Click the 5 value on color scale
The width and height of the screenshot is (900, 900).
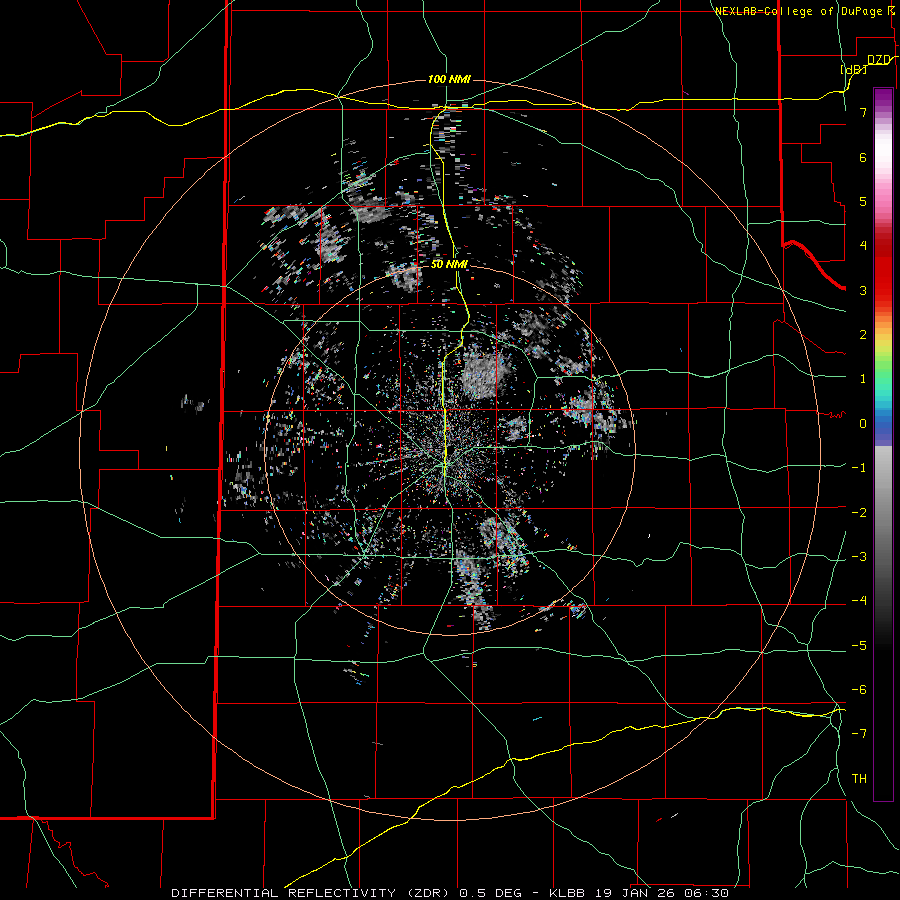point(863,201)
